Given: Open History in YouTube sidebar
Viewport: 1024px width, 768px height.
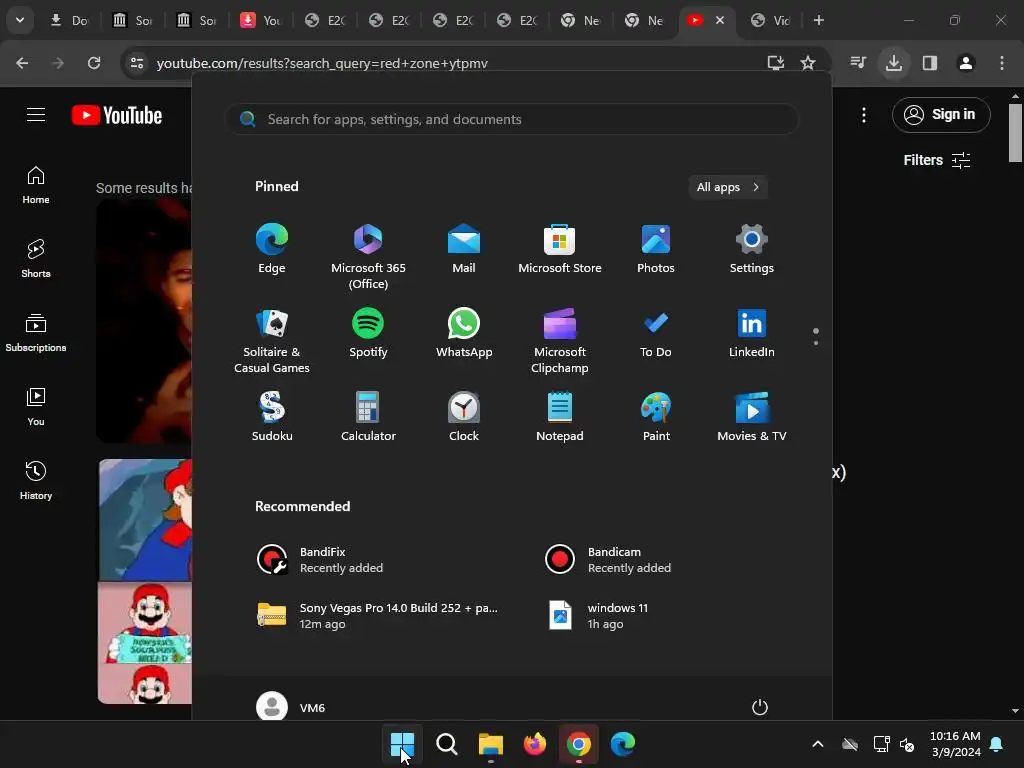Looking at the screenshot, I should (36, 481).
